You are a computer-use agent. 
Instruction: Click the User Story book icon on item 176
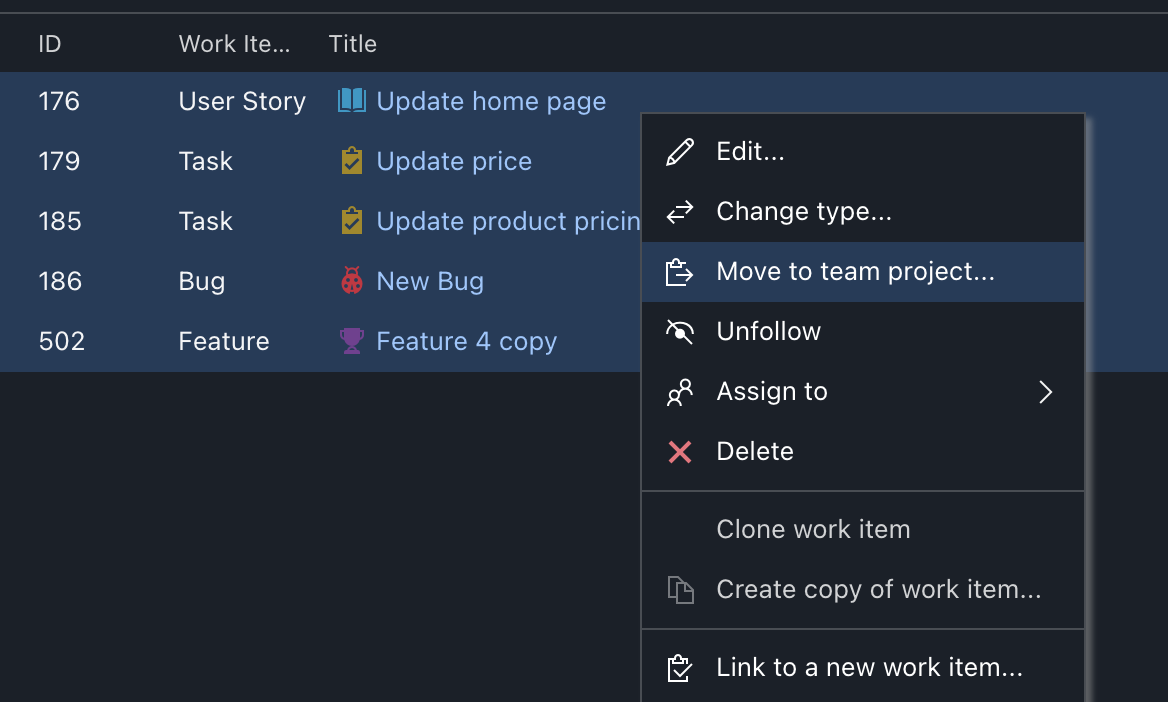click(x=352, y=100)
